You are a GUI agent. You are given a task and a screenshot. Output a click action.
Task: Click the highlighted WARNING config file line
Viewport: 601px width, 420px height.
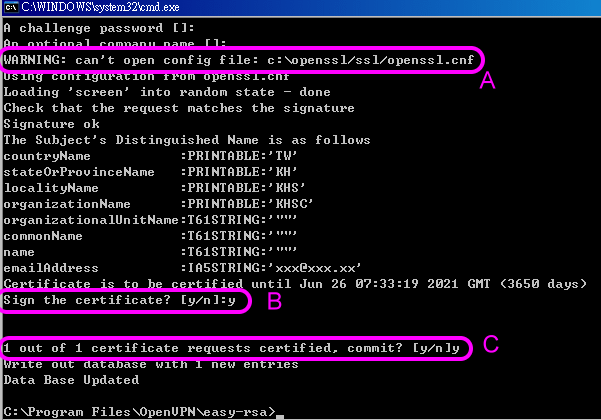click(x=240, y=59)
